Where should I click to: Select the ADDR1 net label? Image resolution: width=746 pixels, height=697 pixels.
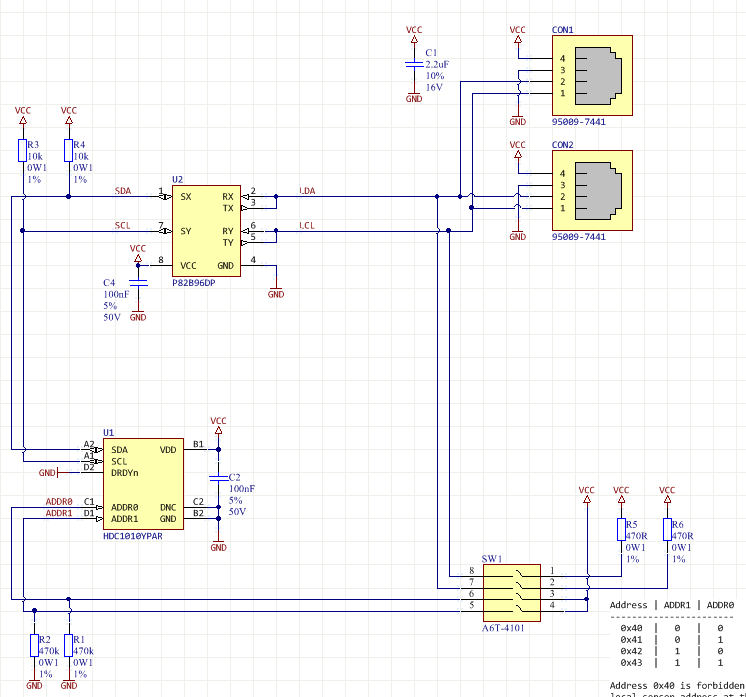click(x=59, y=513)
